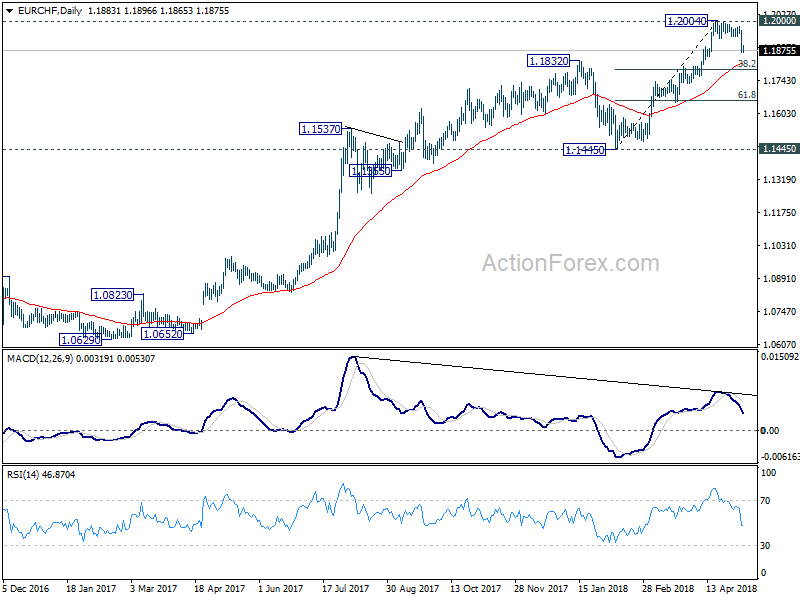This screenshot has height=600, width=800.
Task: Click the 1.13190 price axis value
Action: click(x=779, y=180)
